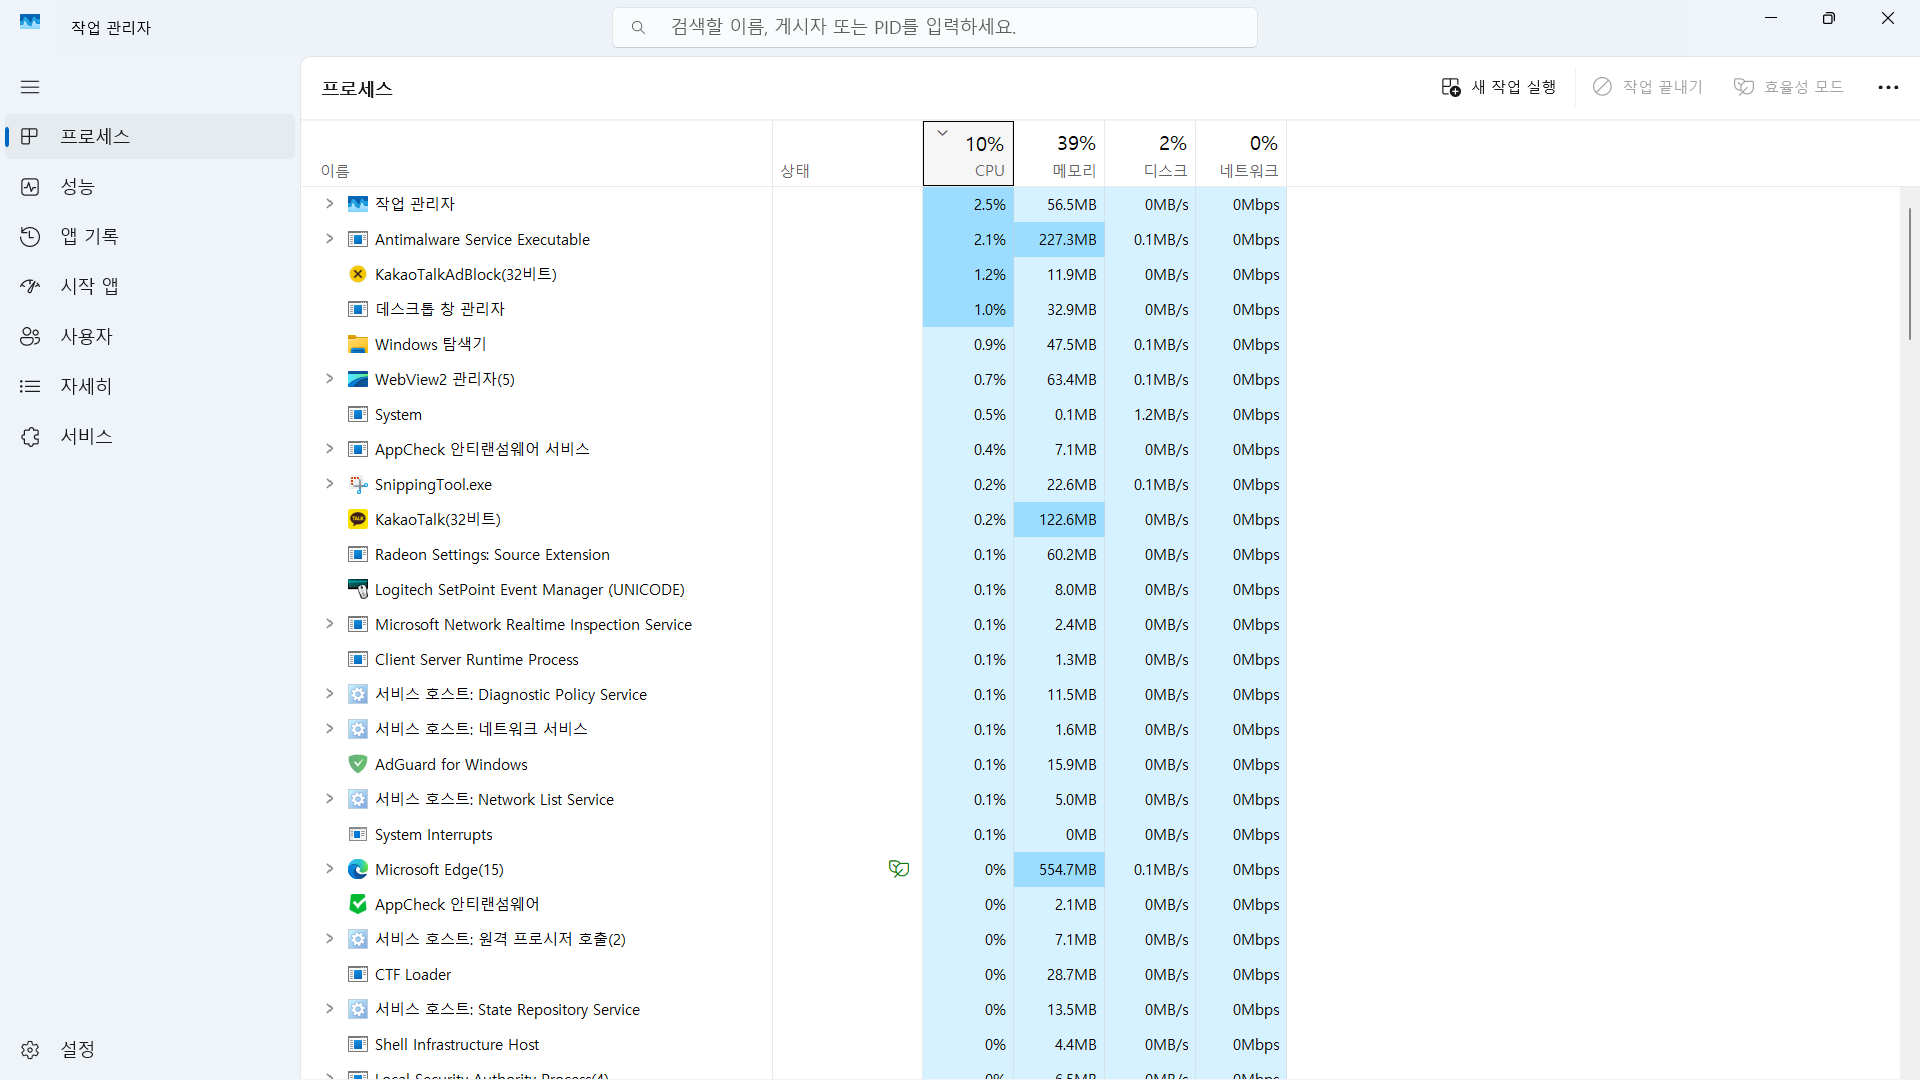The height and width of the screenshot is (1080, 1920).
Task: Expand Microsoft Network Realtime Inspection Service
Action: [329, 624]
